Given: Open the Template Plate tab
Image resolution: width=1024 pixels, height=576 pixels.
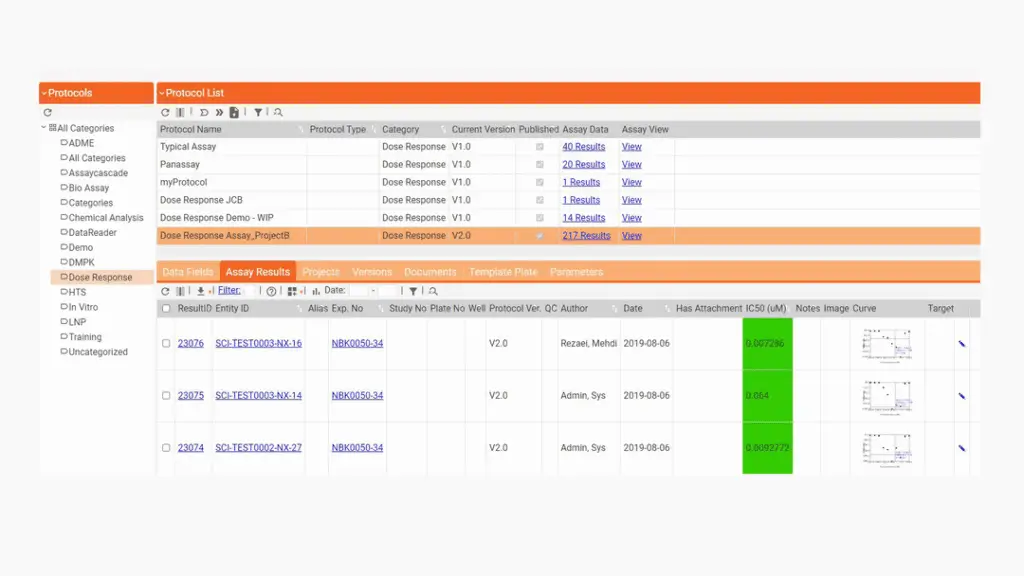Looking at the screenshot, I should [x=503, y=272].
